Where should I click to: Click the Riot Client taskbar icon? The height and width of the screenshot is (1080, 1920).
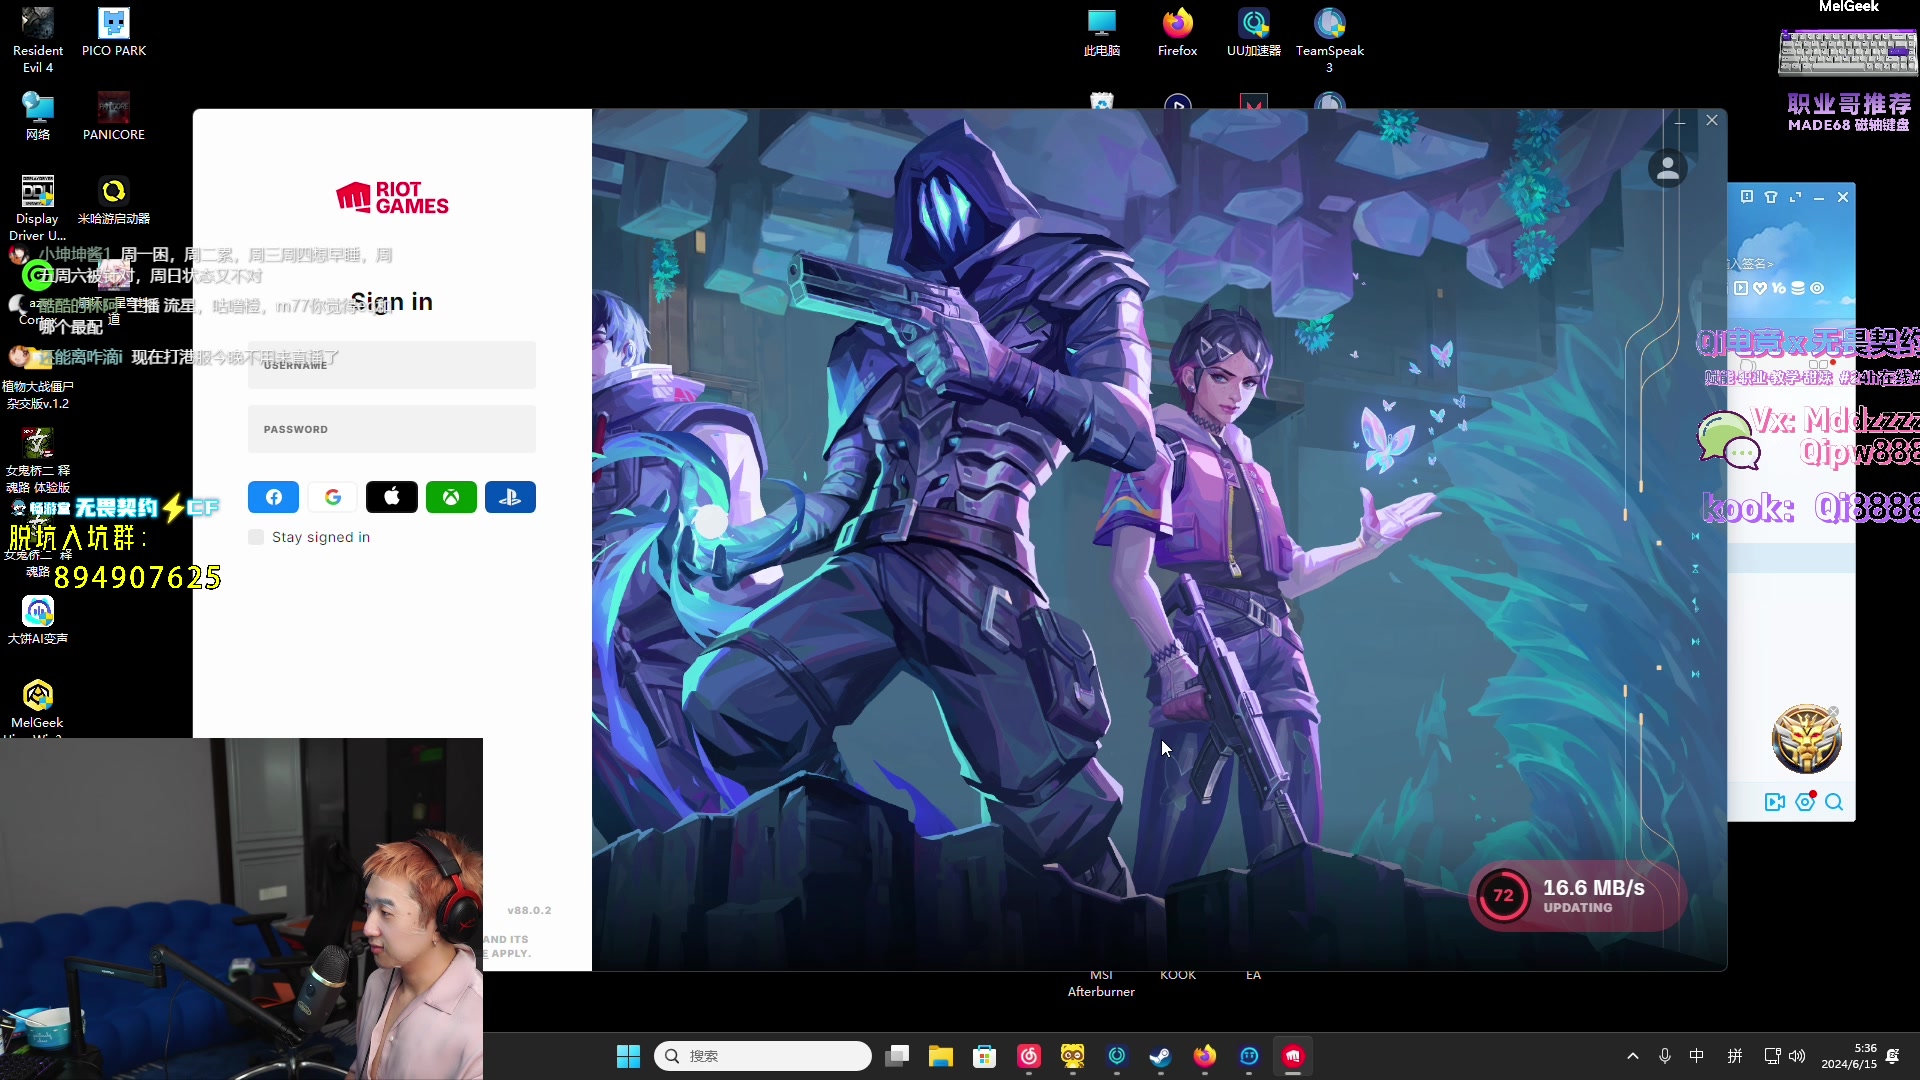click(1293, 1056)
